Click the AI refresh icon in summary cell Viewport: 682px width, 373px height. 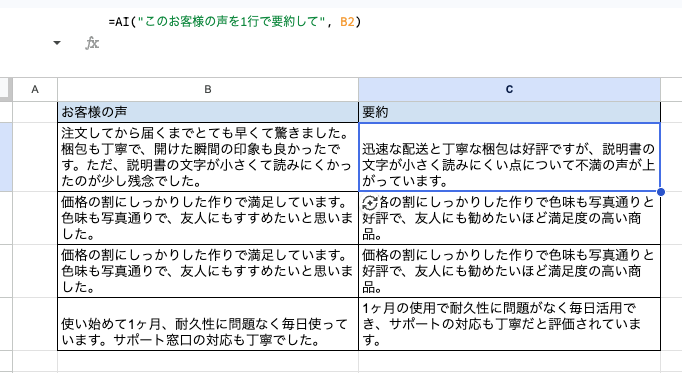coord(370,203)
